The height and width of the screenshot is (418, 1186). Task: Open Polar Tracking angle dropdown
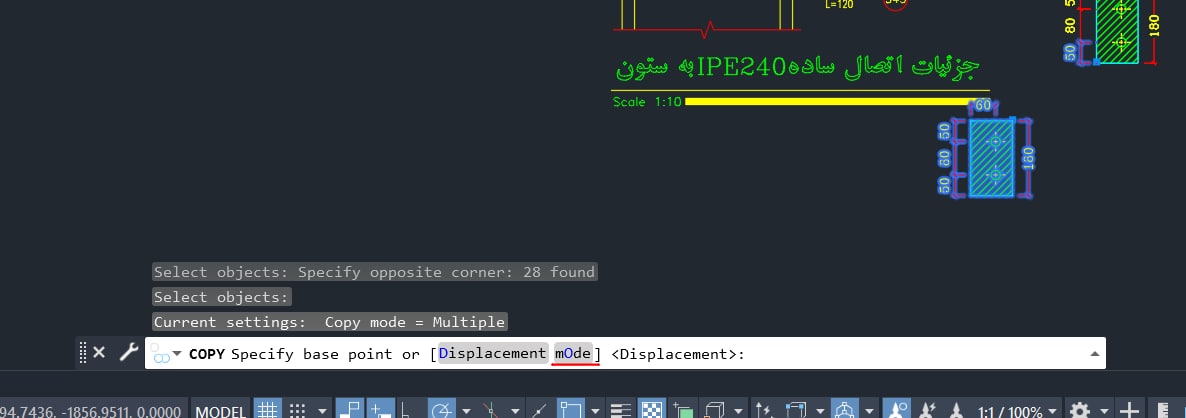click(x=466, y=412)
